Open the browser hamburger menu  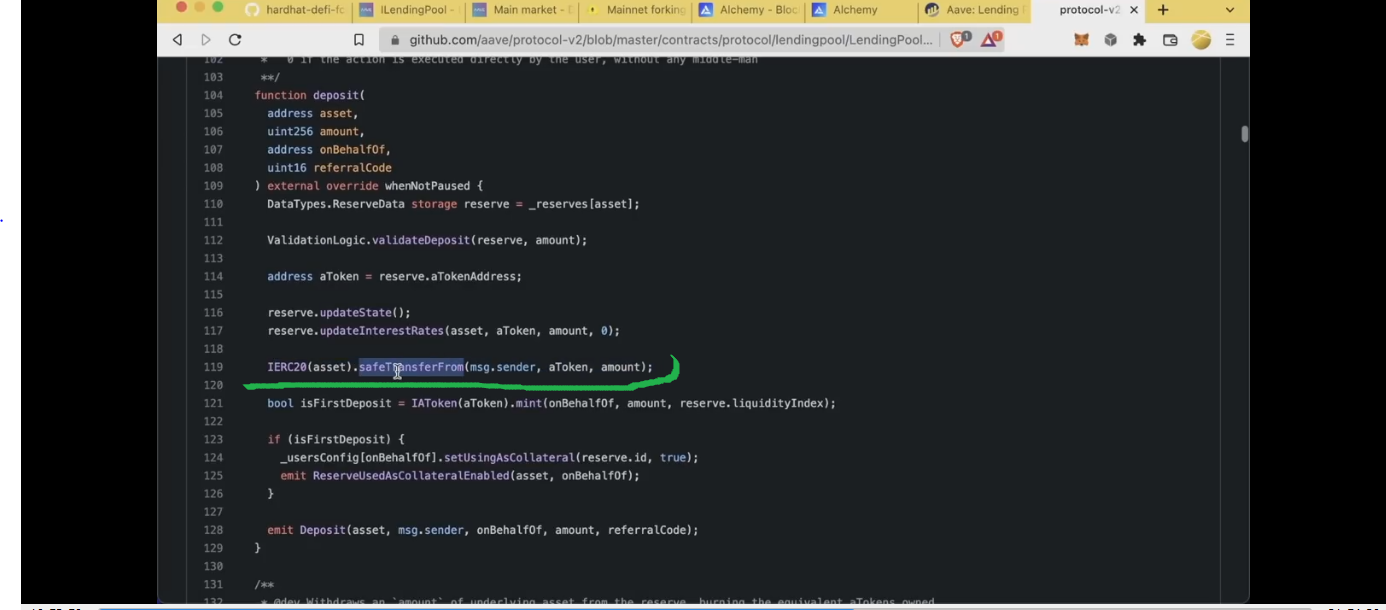(x=1230, y=40)
